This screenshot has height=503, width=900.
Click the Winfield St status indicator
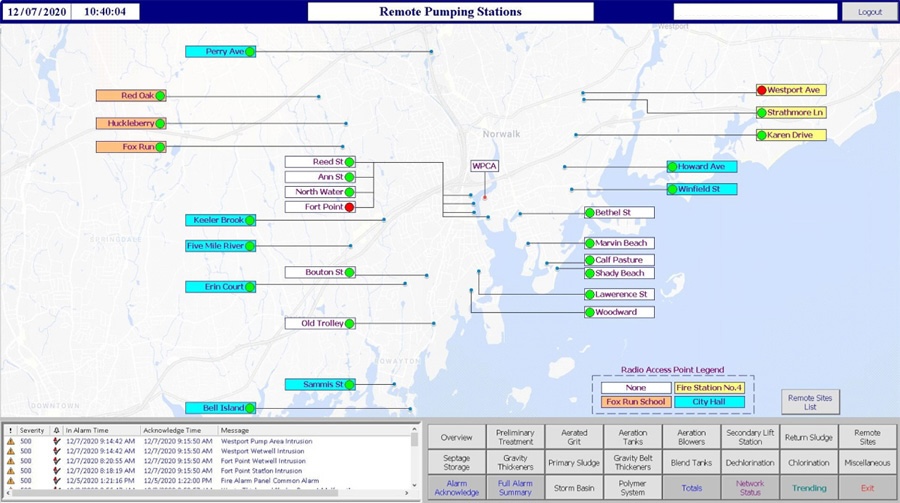[672, 189]
